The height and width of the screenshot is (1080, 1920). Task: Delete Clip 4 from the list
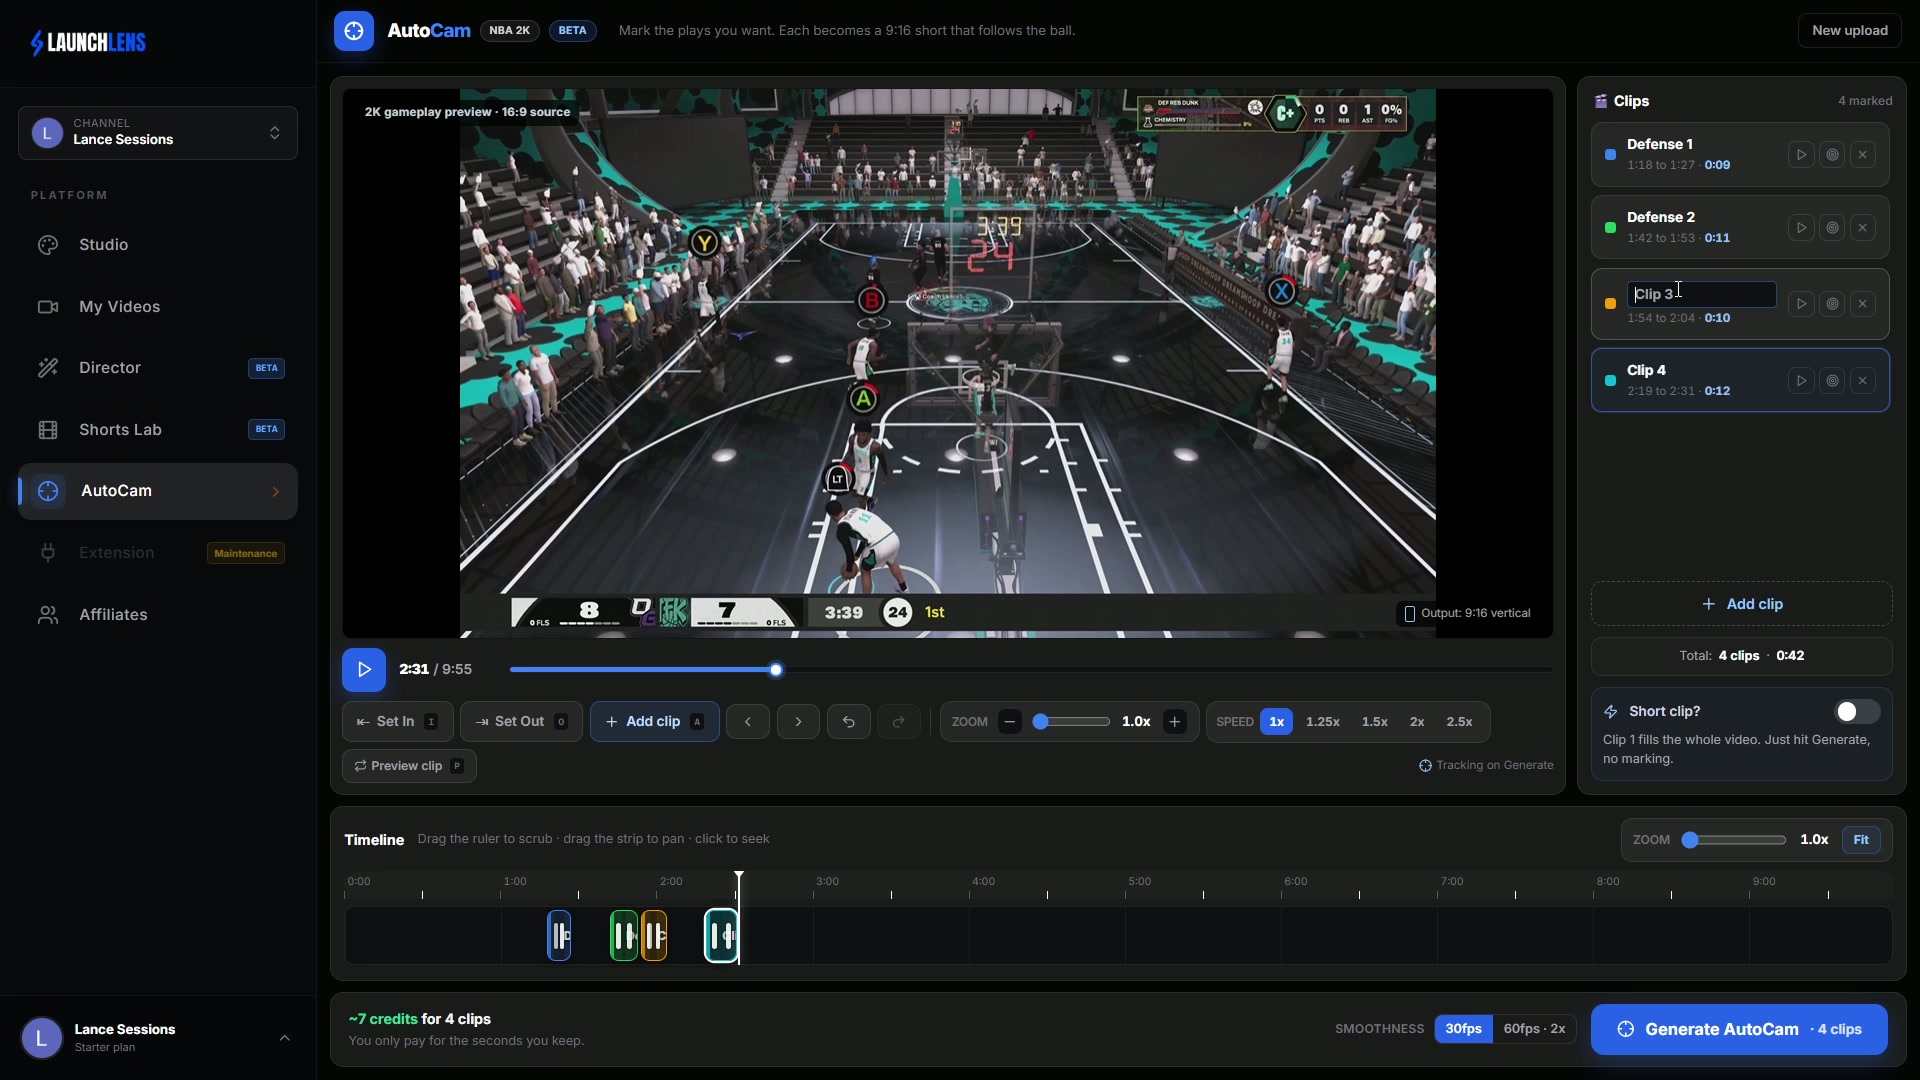point(1862,381)
